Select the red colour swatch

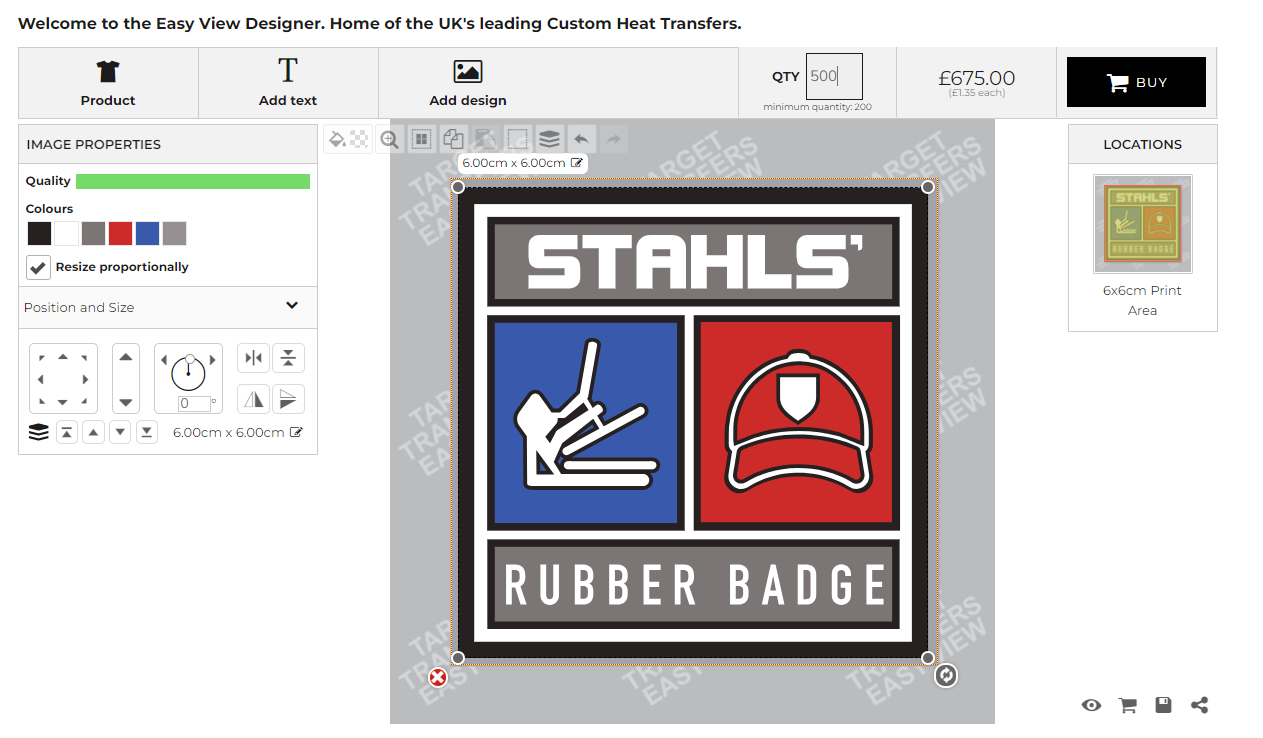(x=120, y=234)
